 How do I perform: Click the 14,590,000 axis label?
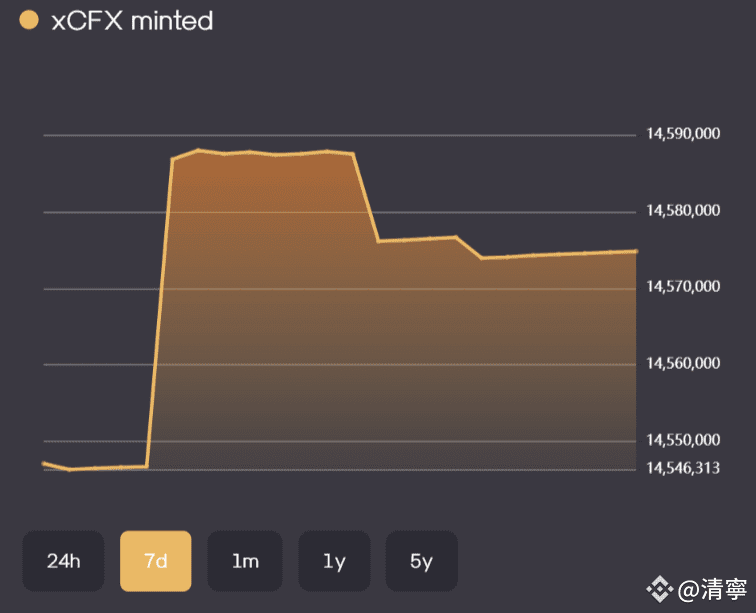click(683, 134)
